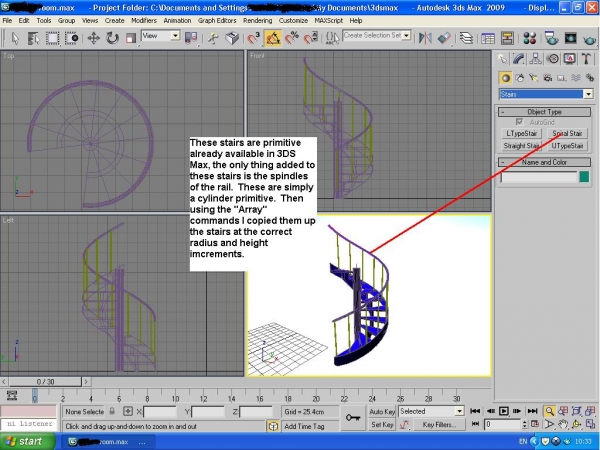Open Schematic View icon
Viewport: 600px width, 450px height.
click(507, 38)
